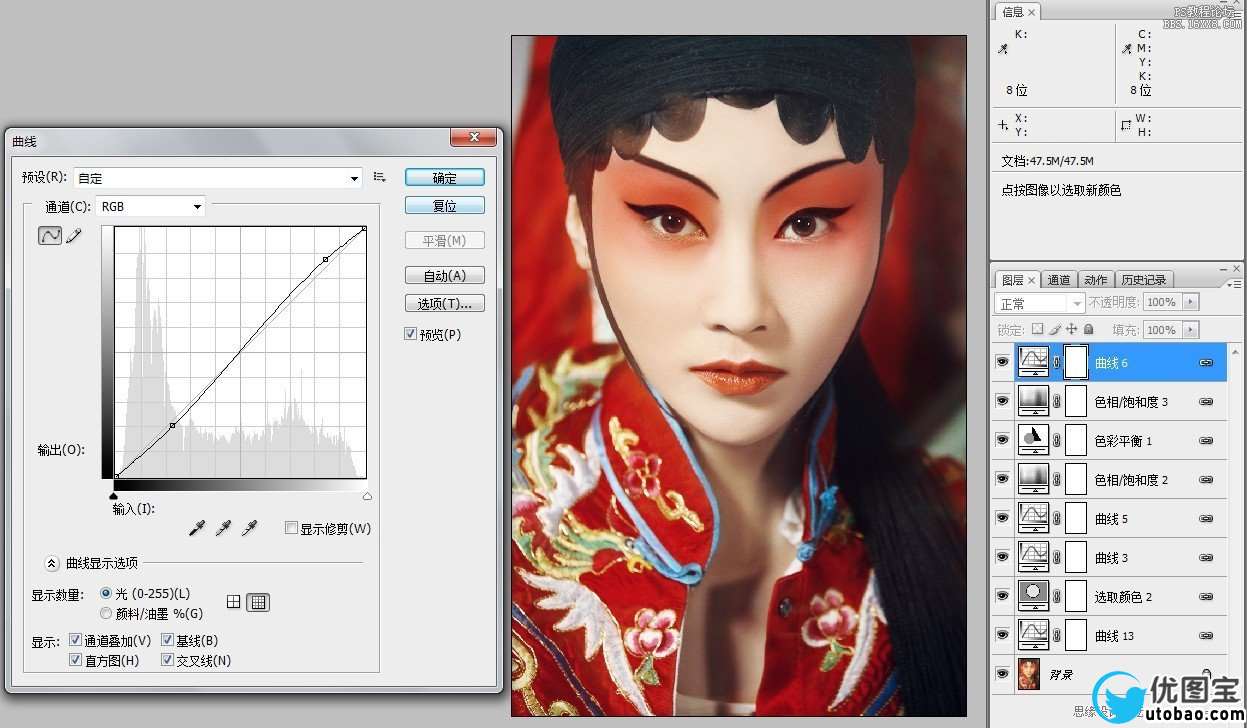Toggle 通道叠加 channel overlays checkbox
The width and height of the screenshot is (1247, 728).
tap(75, 640)
